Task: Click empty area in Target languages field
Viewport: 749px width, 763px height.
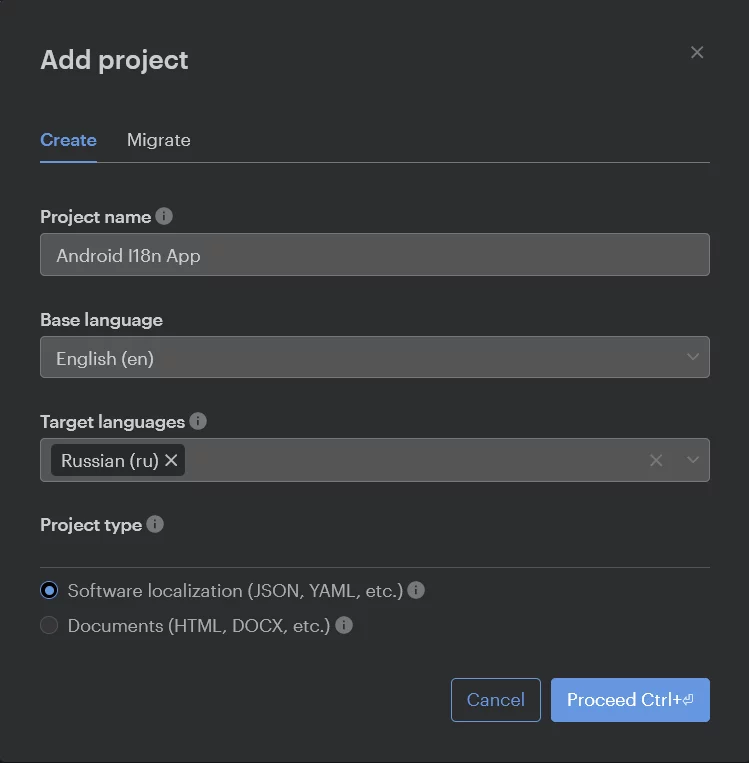Action: 414,460
